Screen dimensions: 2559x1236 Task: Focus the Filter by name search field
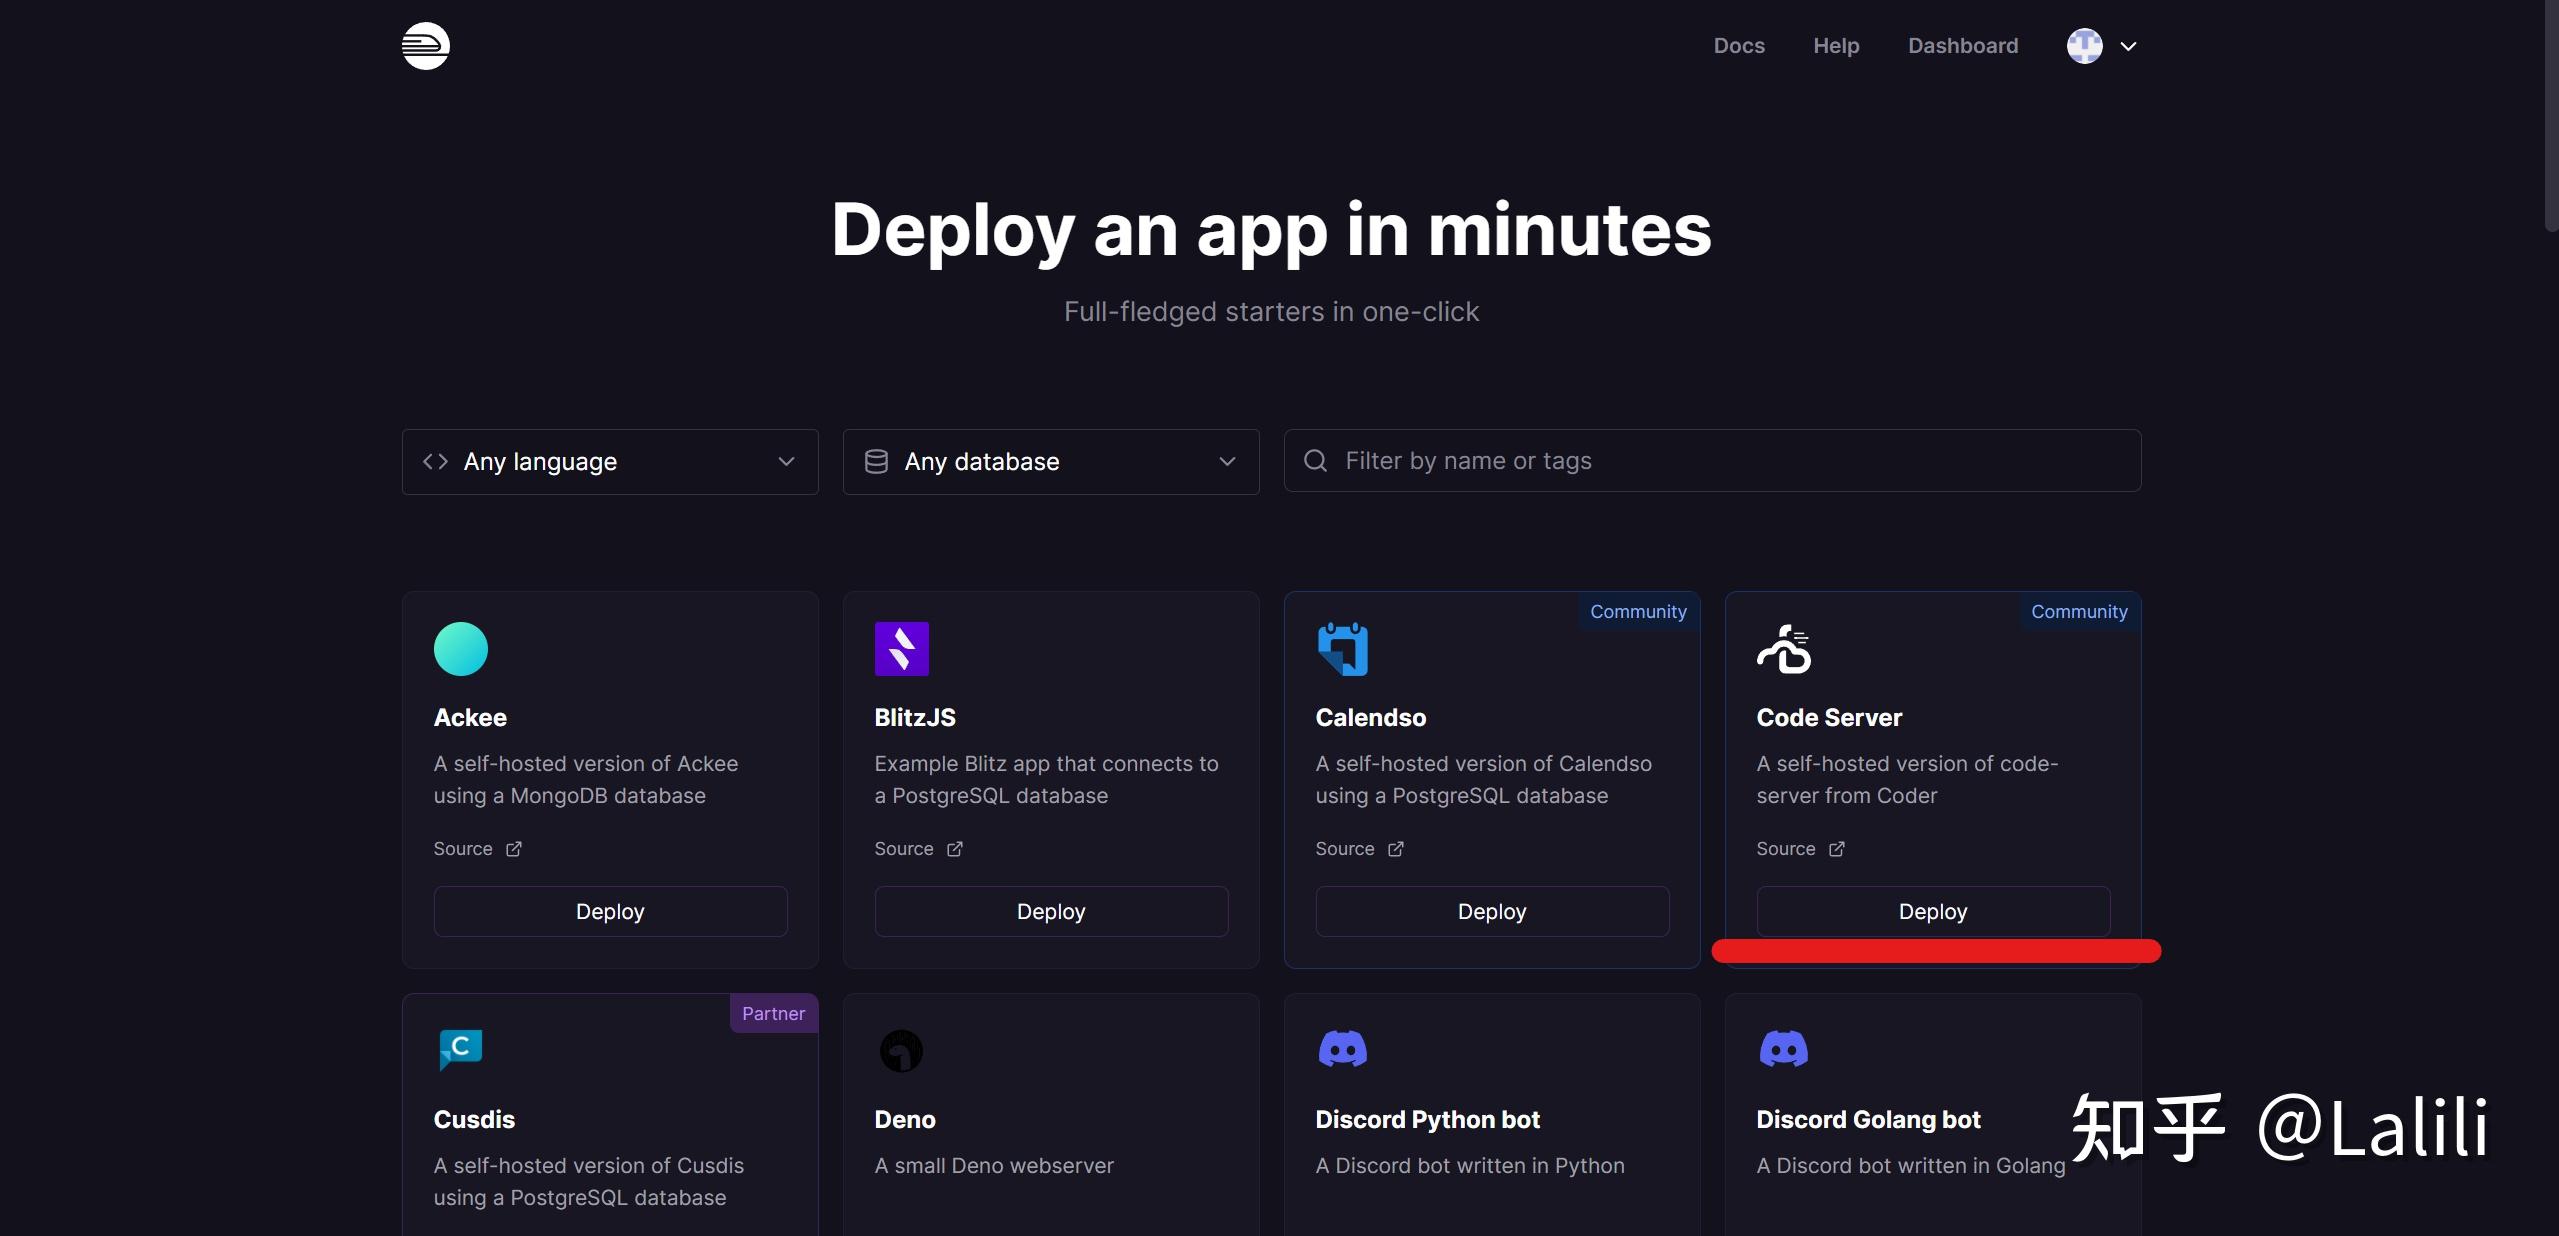click(x=1712, y=461)
